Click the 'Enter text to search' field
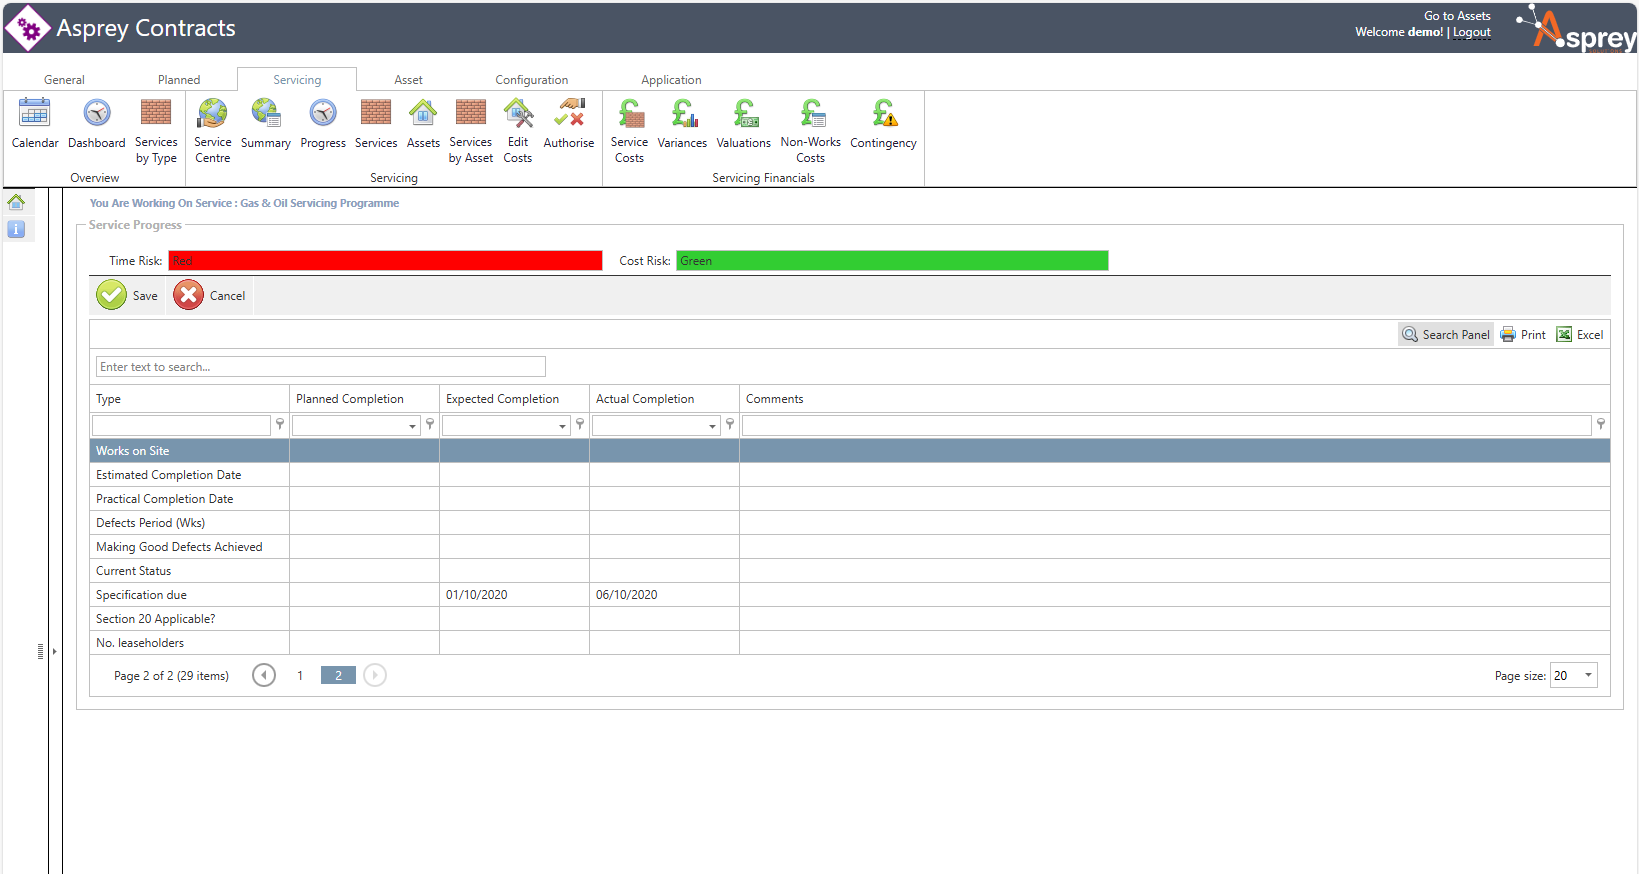 [x=320, y=367]
